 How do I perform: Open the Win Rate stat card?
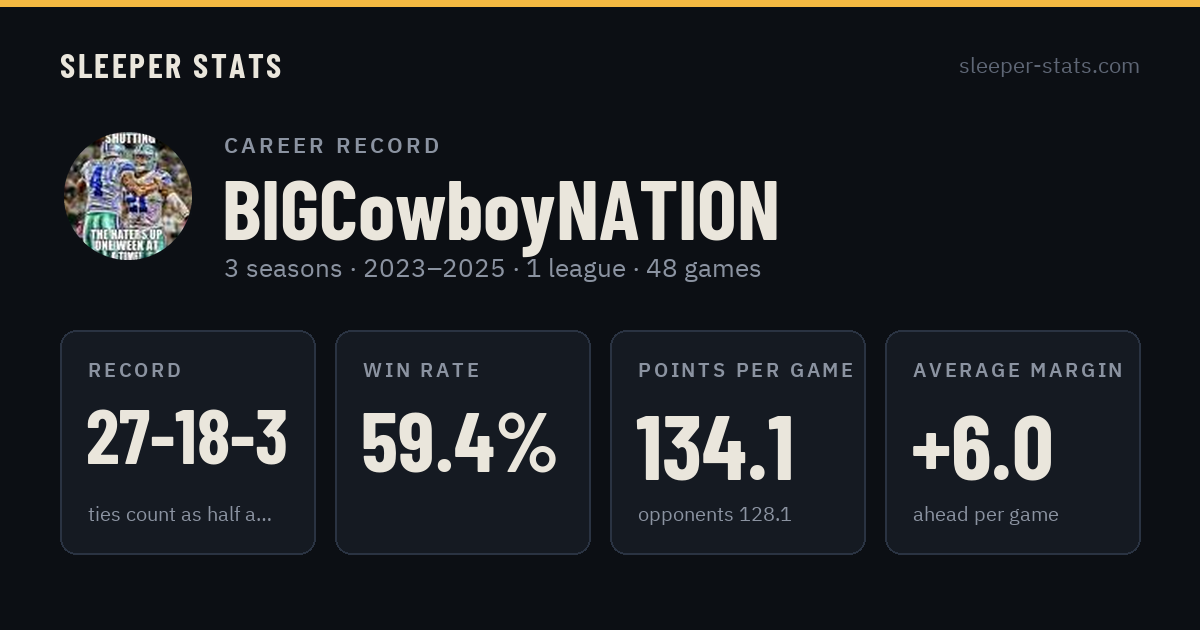click(463, 442)
